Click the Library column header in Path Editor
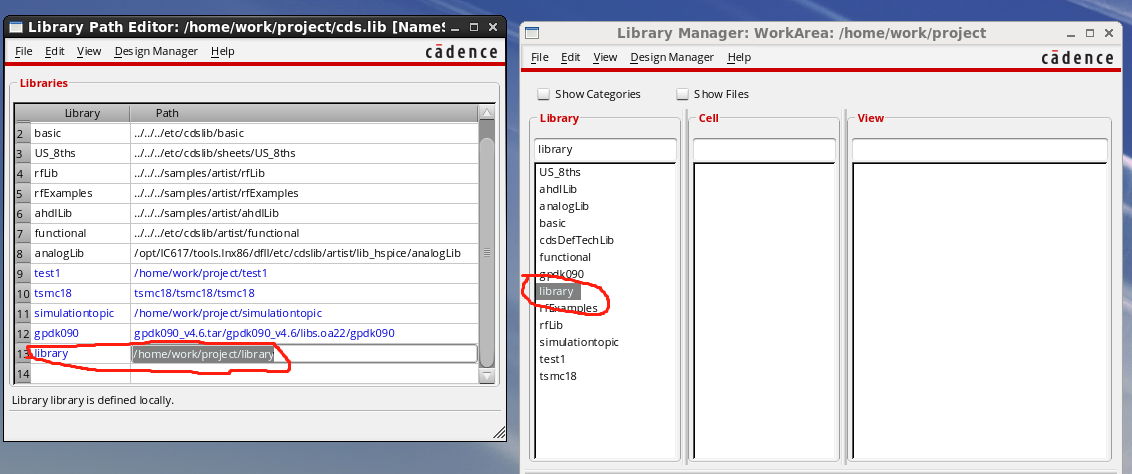 [79, 113]
